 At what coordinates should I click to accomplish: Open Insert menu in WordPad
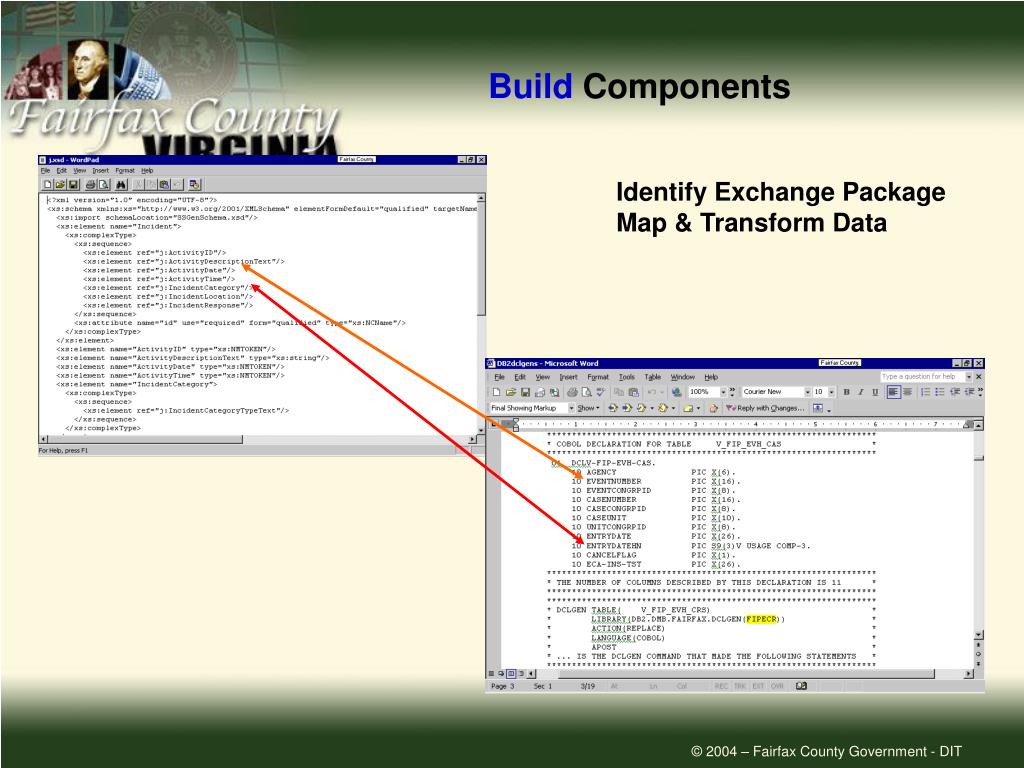[x=101, y=170]
